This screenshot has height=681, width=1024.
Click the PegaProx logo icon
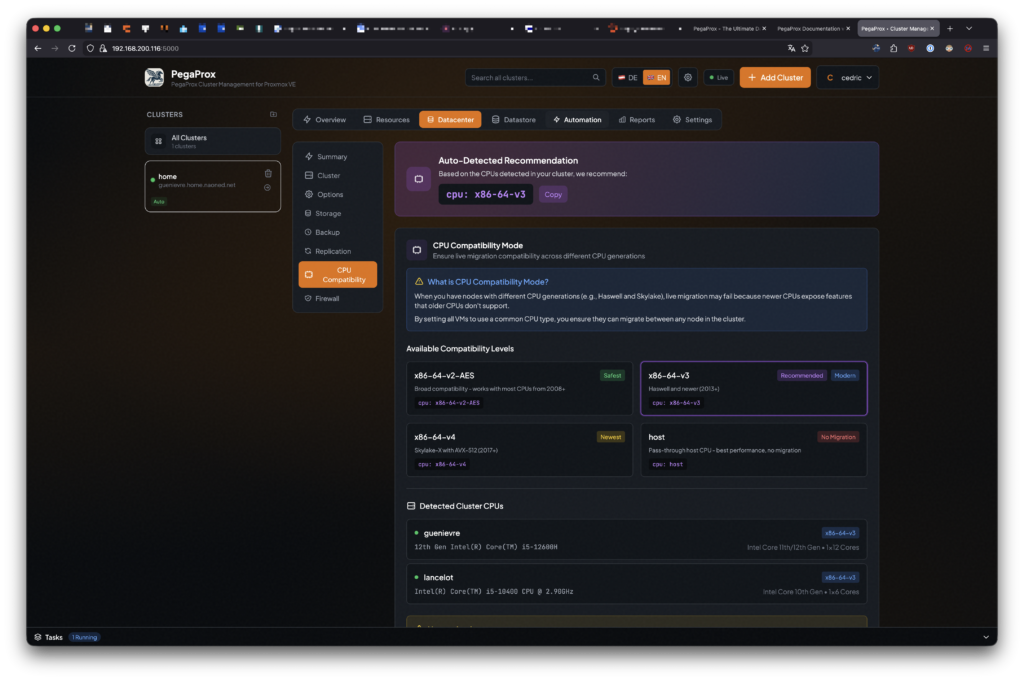pos(154,77)
